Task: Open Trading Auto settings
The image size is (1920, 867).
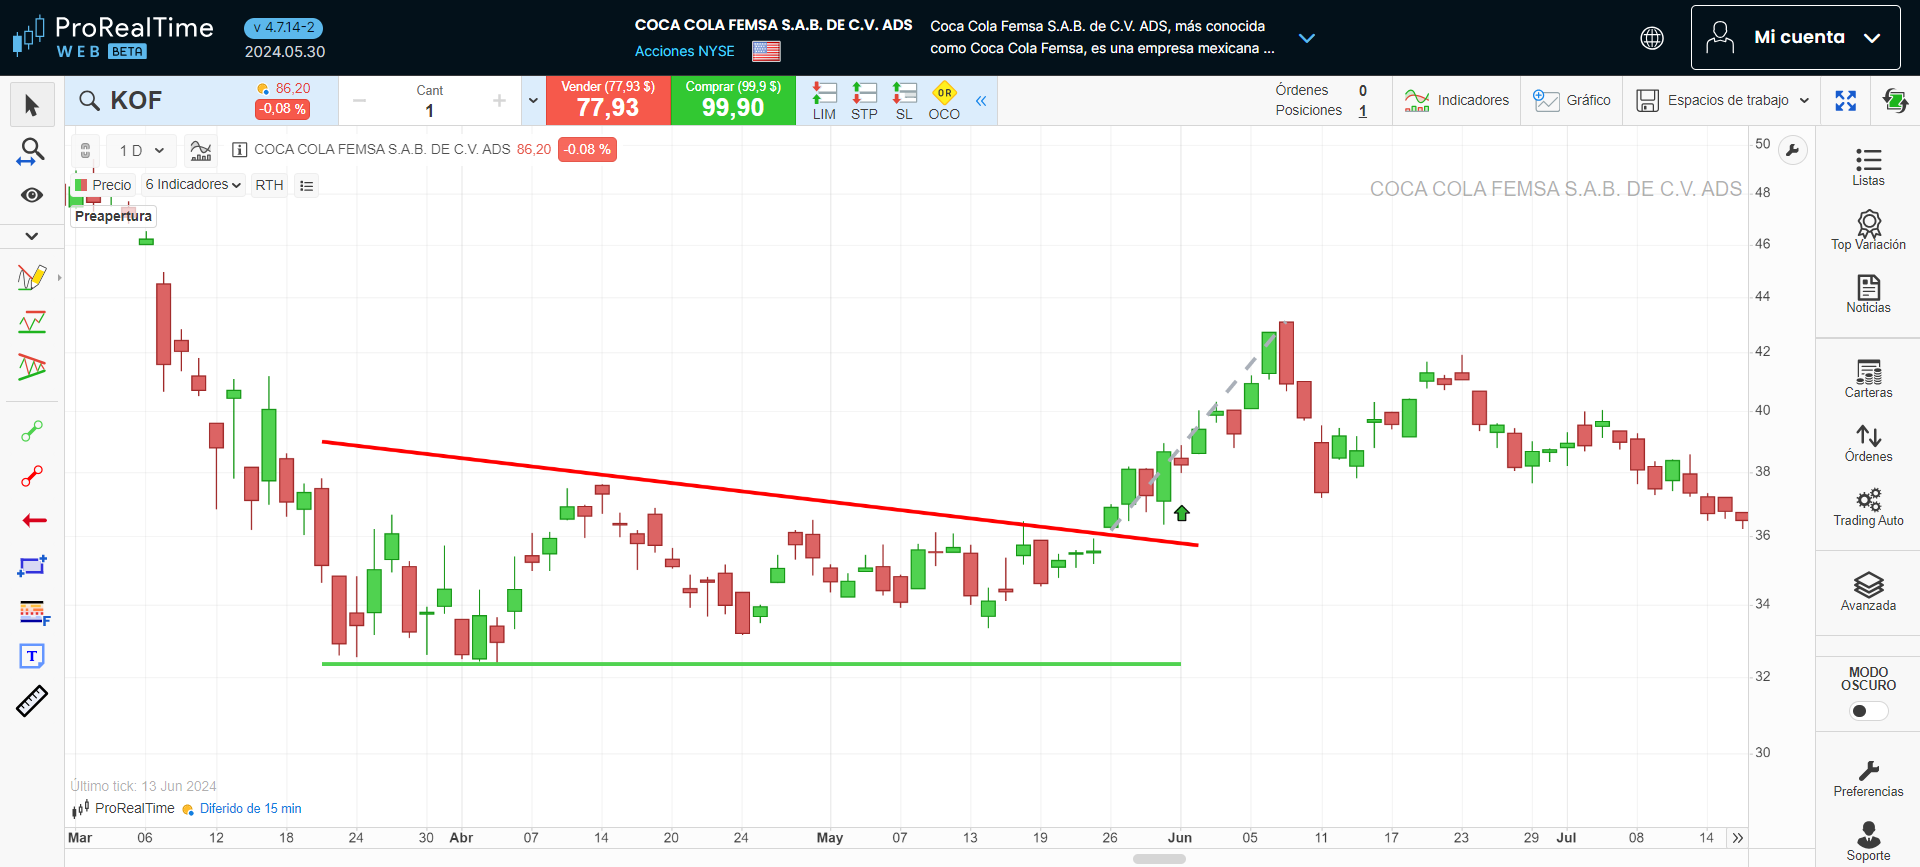Action: (x=1868, y=507)
